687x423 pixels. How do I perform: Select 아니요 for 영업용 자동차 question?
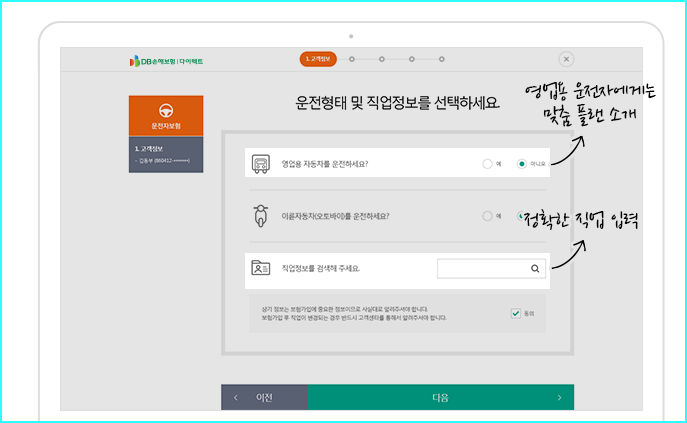point(521,164)
